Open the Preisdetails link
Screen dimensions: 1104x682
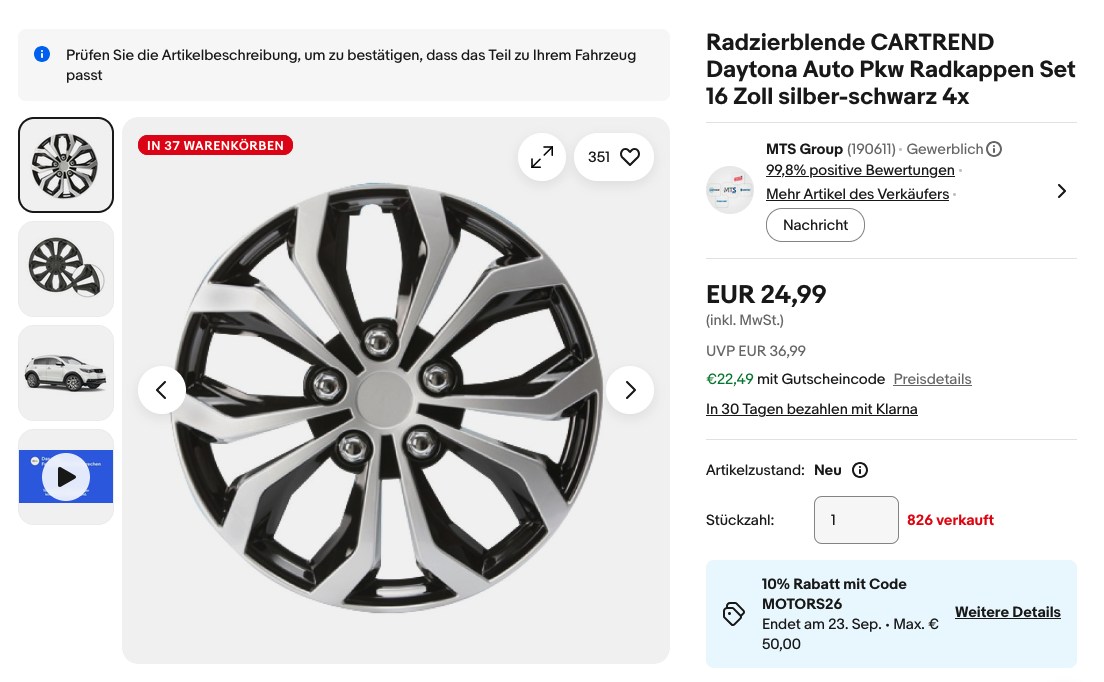(x=932, y=379)
